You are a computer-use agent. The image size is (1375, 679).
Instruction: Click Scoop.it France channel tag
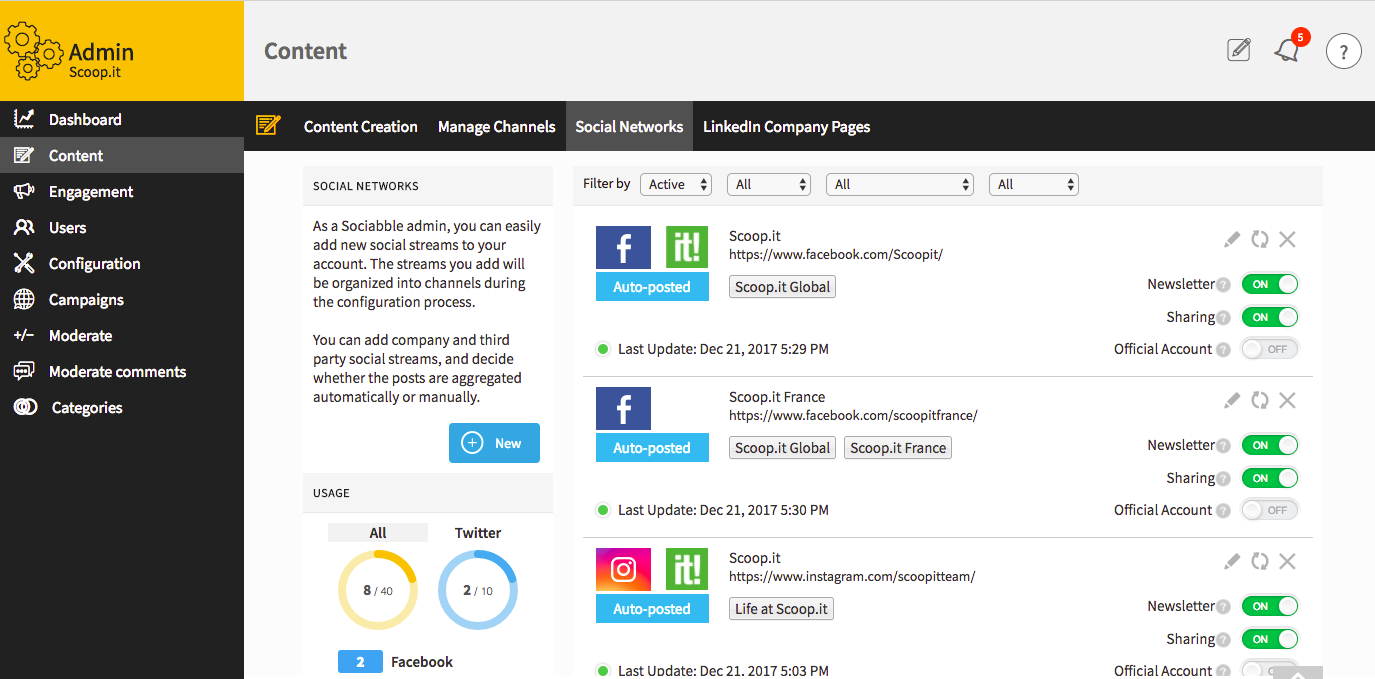[x=898, y=448]
